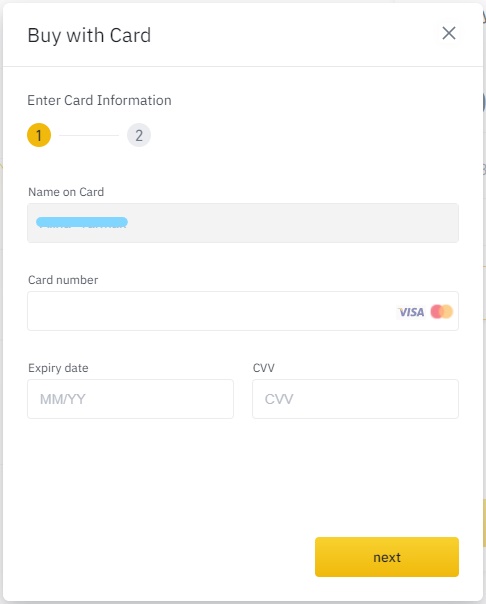
Task: Click the MM/YY expiry date field
Action: [130, 399]
